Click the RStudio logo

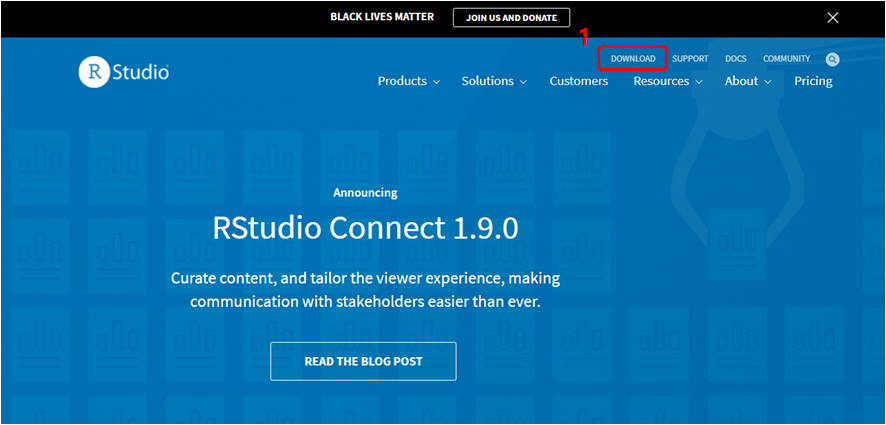(124, 72)
